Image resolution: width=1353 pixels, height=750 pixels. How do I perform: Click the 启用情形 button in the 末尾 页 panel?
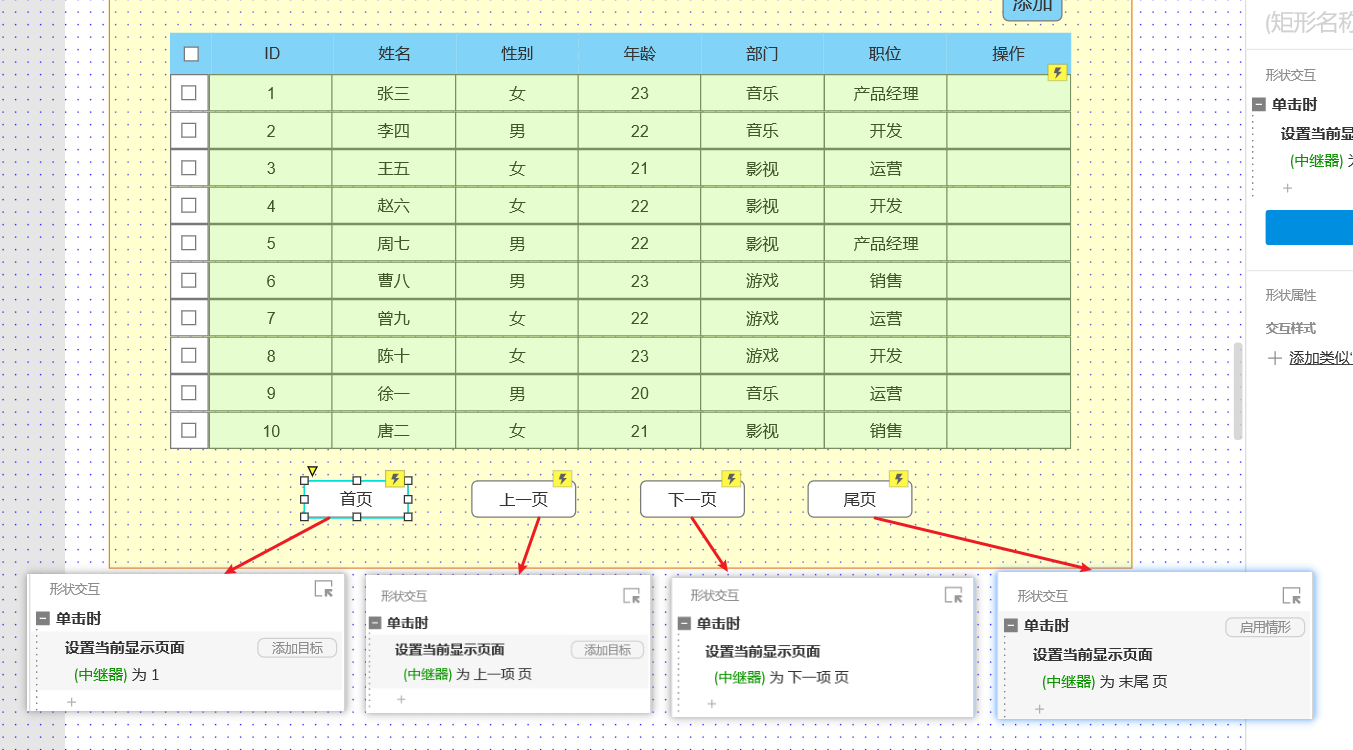click(x=1265, y=627)
